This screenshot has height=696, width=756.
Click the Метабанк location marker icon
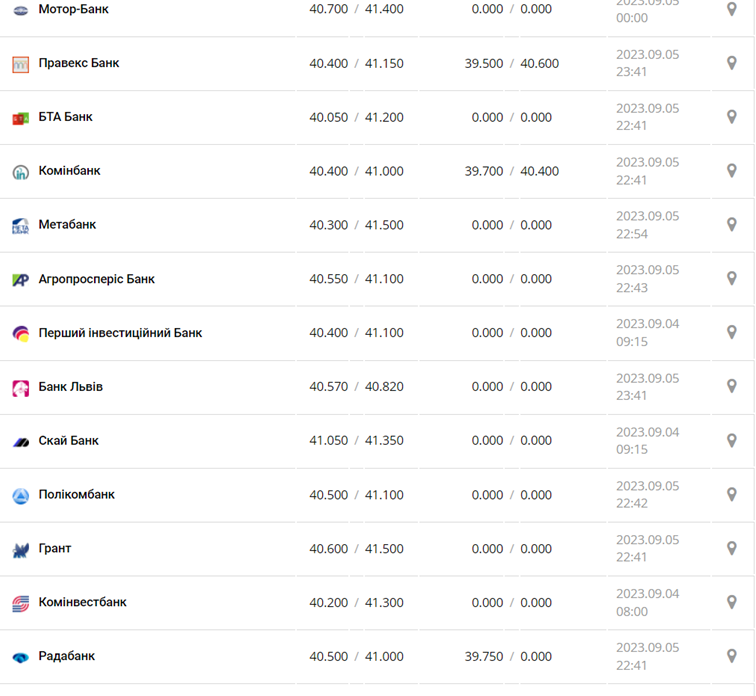pos(731,225)
